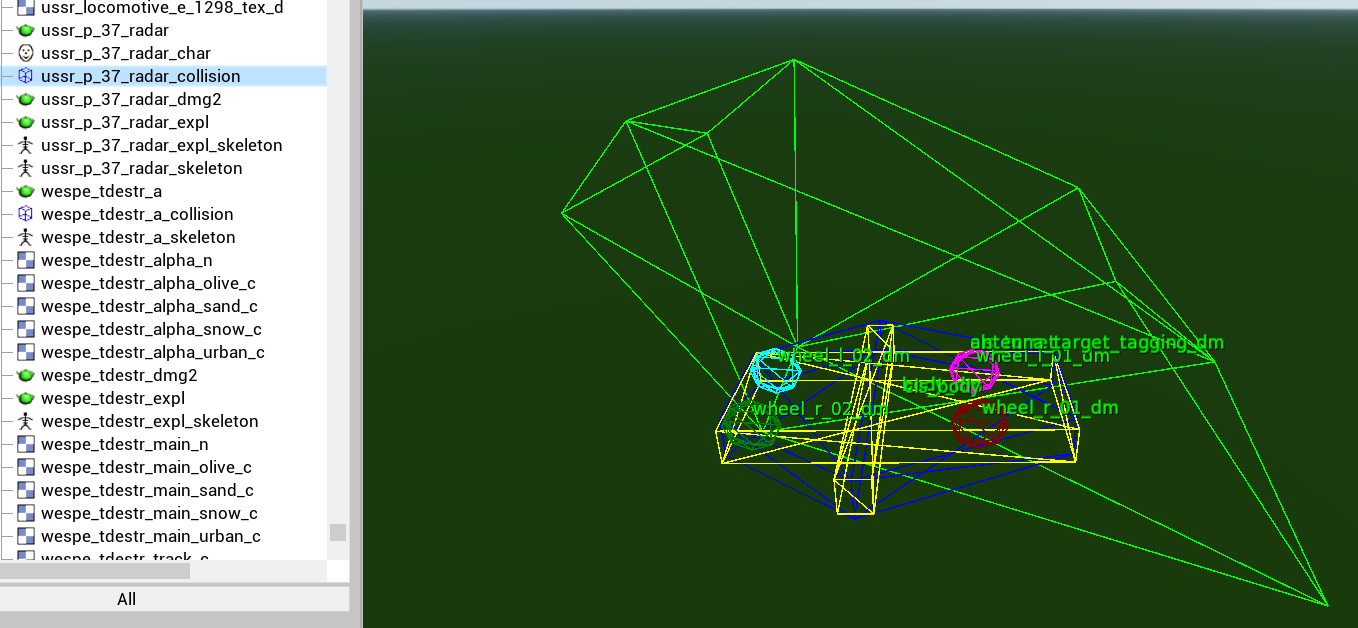This screenshot has height=628, width=1358.
Task: Click the cyan wheel_l_02_dm wireframe sphere
Action: pyautogui.click(x=776, y=371)
